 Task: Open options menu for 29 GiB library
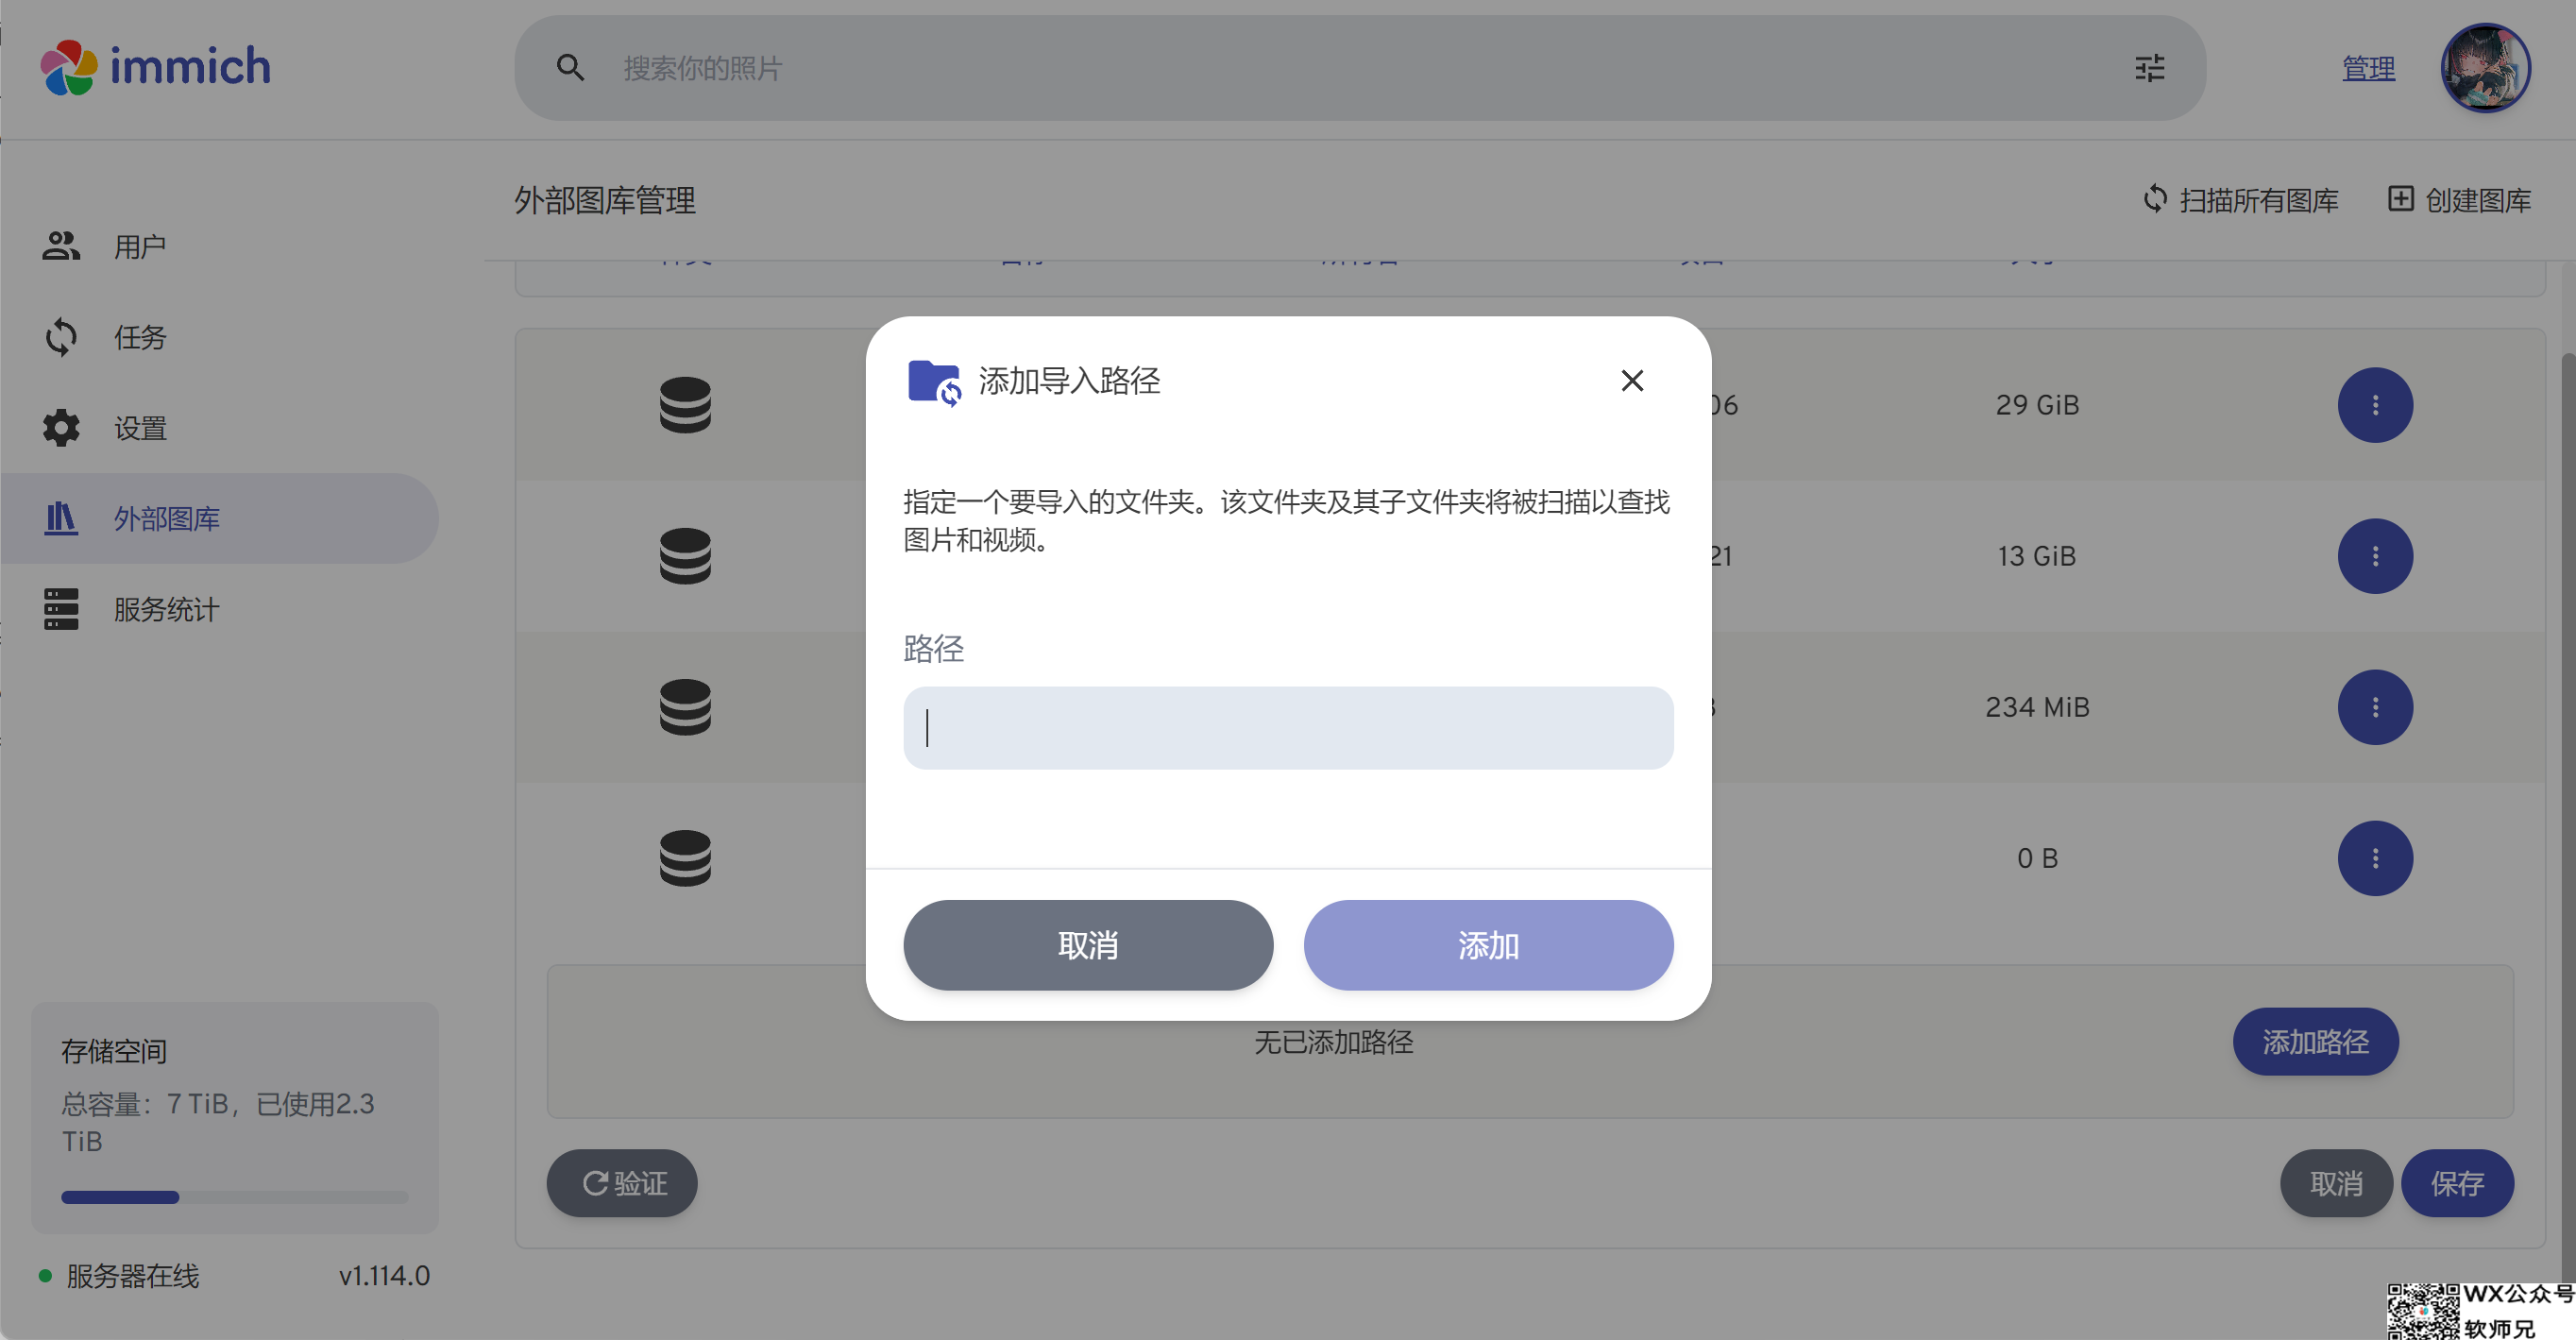click(2375, 405)
